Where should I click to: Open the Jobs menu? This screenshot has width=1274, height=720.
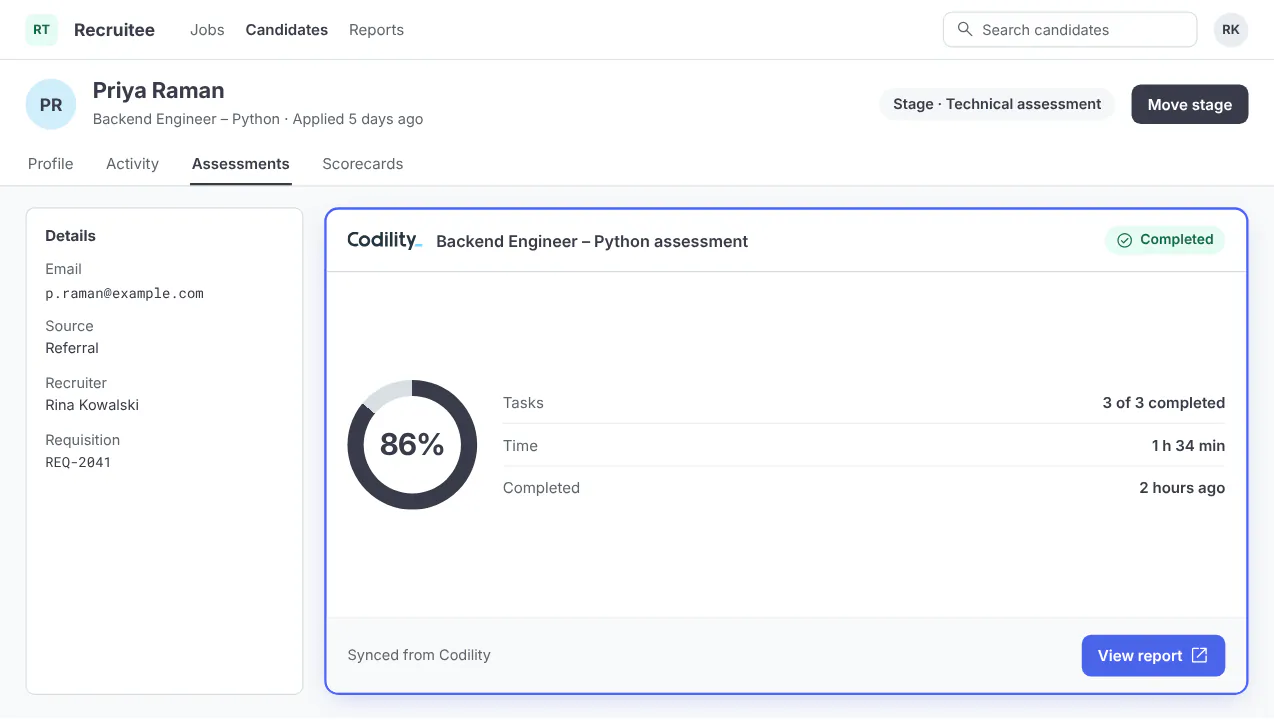pyautogui.click(x=207, y=30)
